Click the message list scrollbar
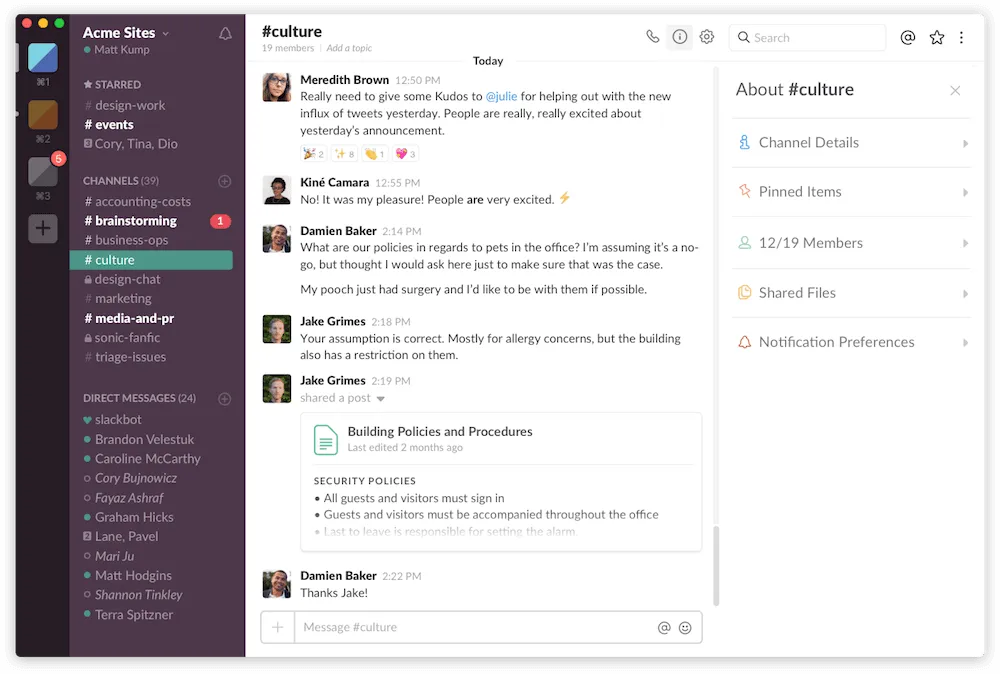Viewport: 1000px width, 674px height. click(x=716, y=566)
